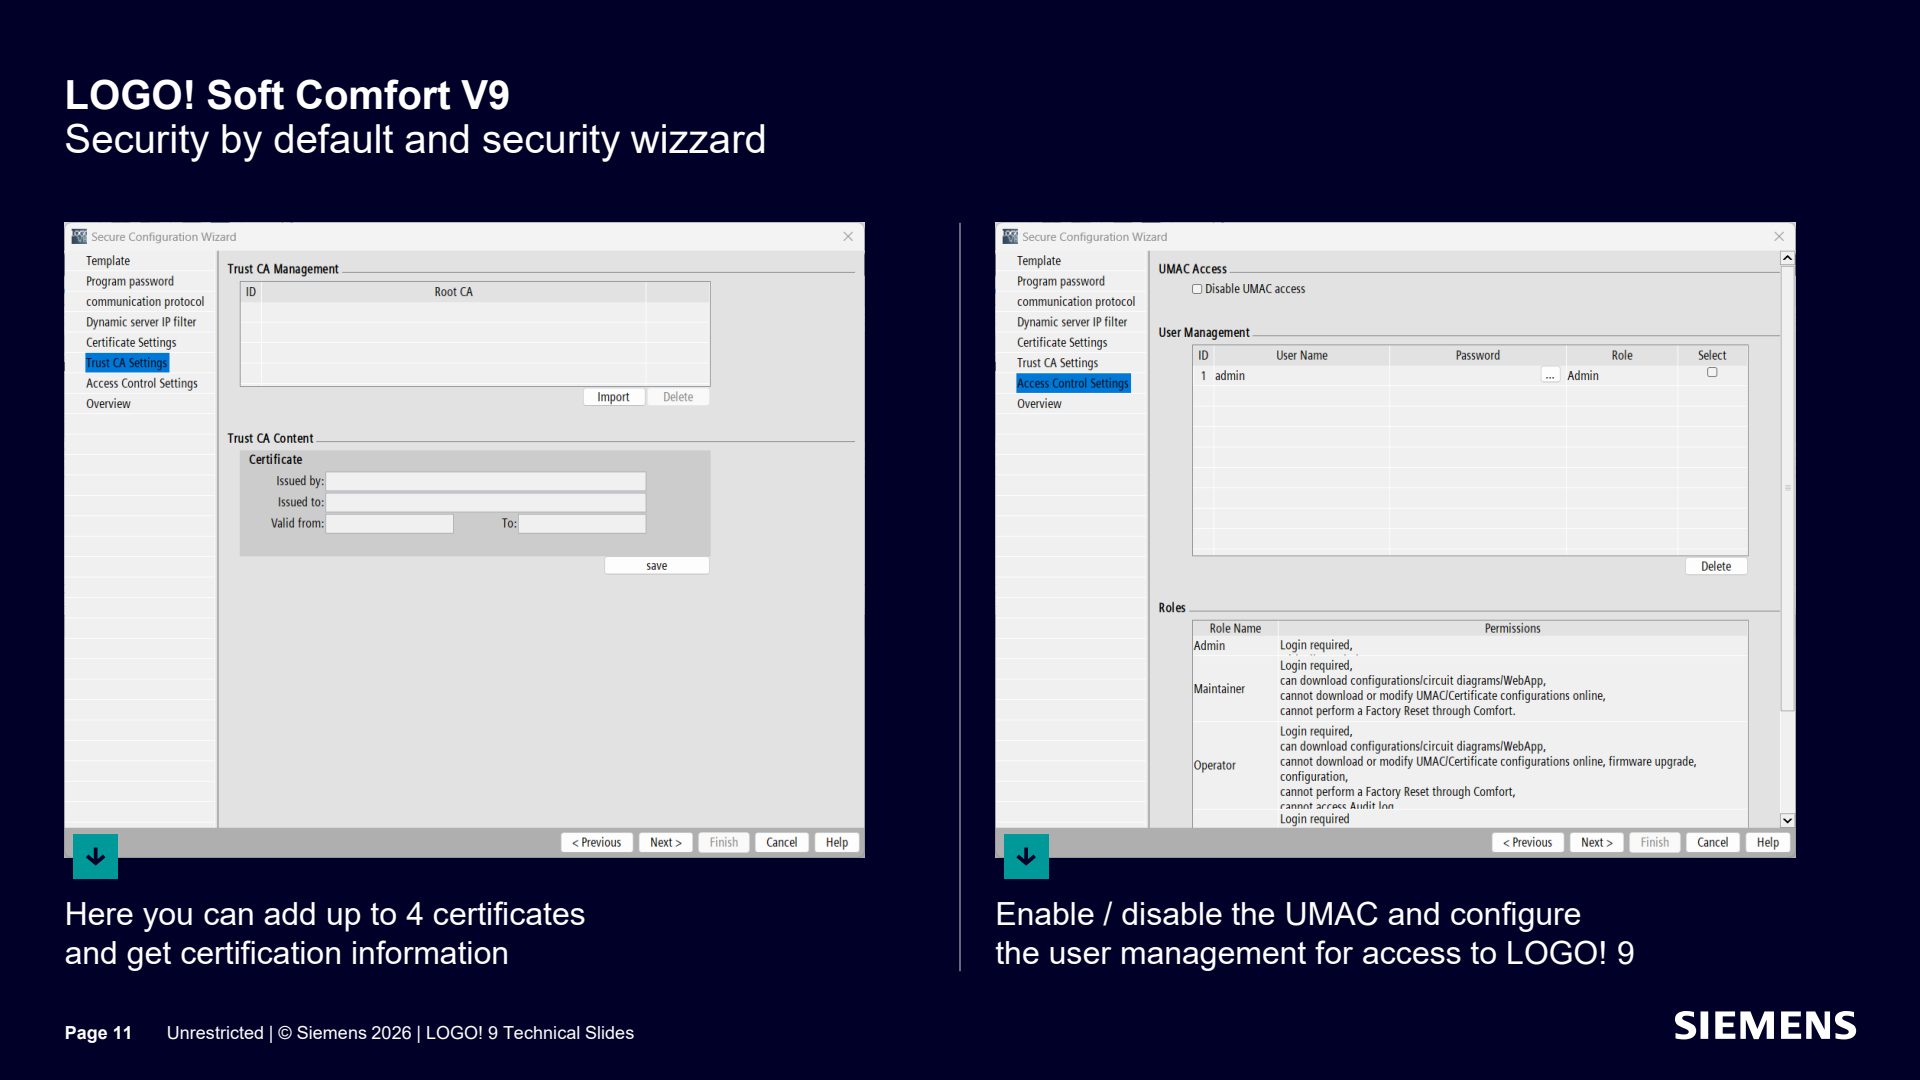1920x1080 pixels.
Task: Click the scroll-up arrow in the right wizard
Action: 1787,259
